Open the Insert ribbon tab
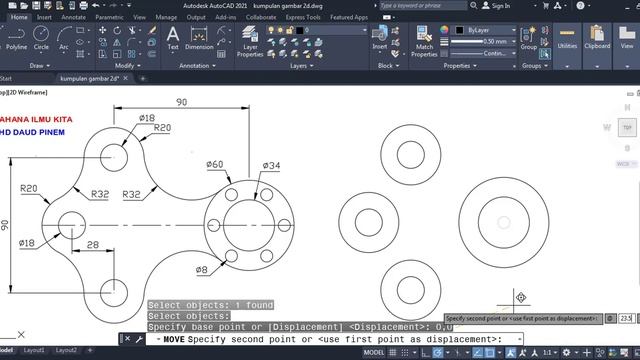 pyautogui.click(x=44, y=17)
